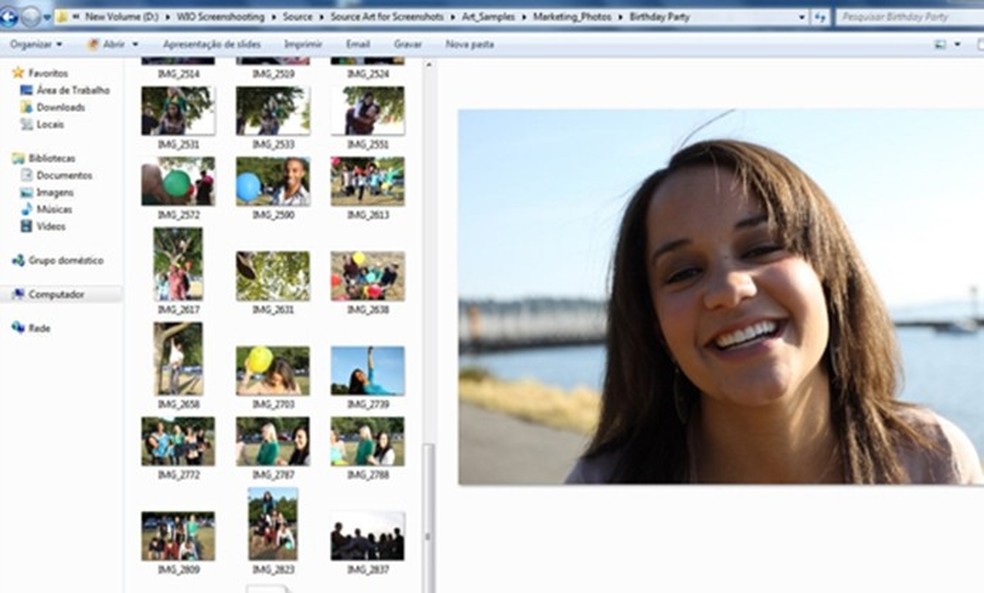Screen dimensions: 984x593
Task: Select thumbnail IMG_2531
Action: coord(178,111)
